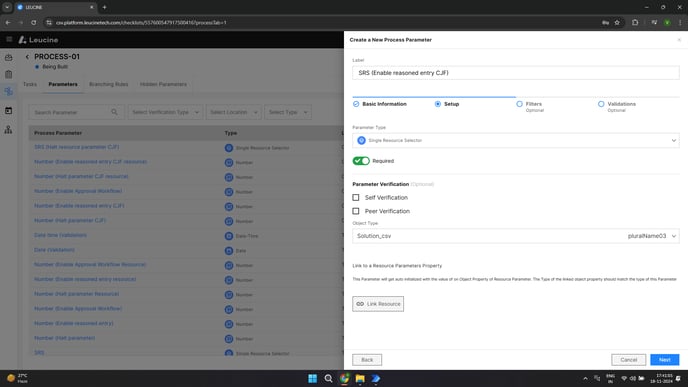
Task: Click the Link Resource button
Action: point(378,304)
